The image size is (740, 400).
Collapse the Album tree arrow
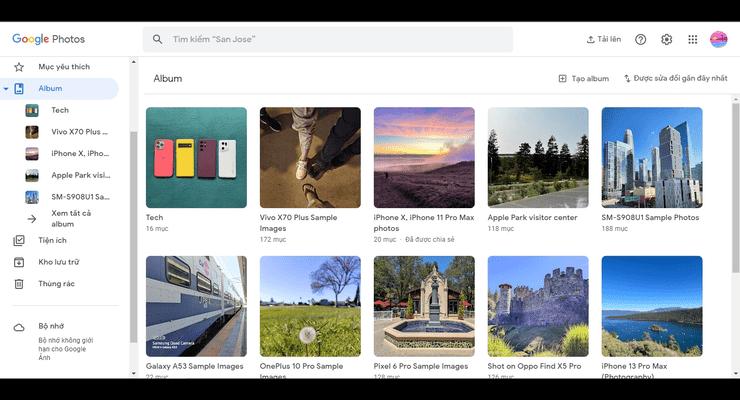pos(6,89)
